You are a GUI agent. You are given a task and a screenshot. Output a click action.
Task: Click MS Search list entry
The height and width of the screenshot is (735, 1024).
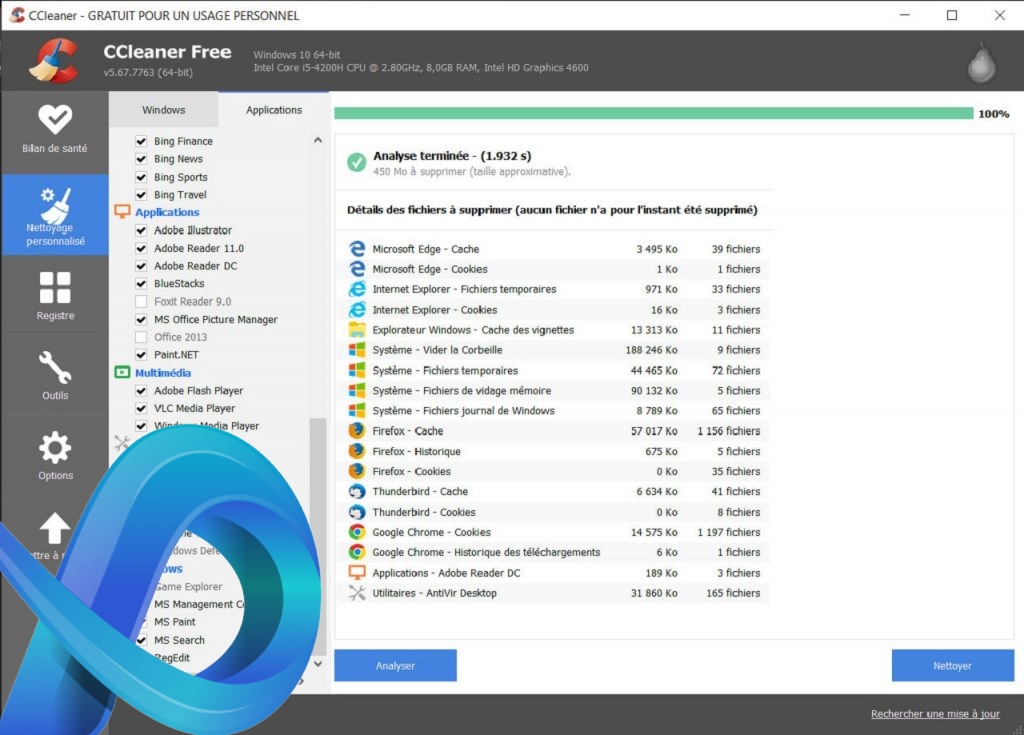click(180, 640)
